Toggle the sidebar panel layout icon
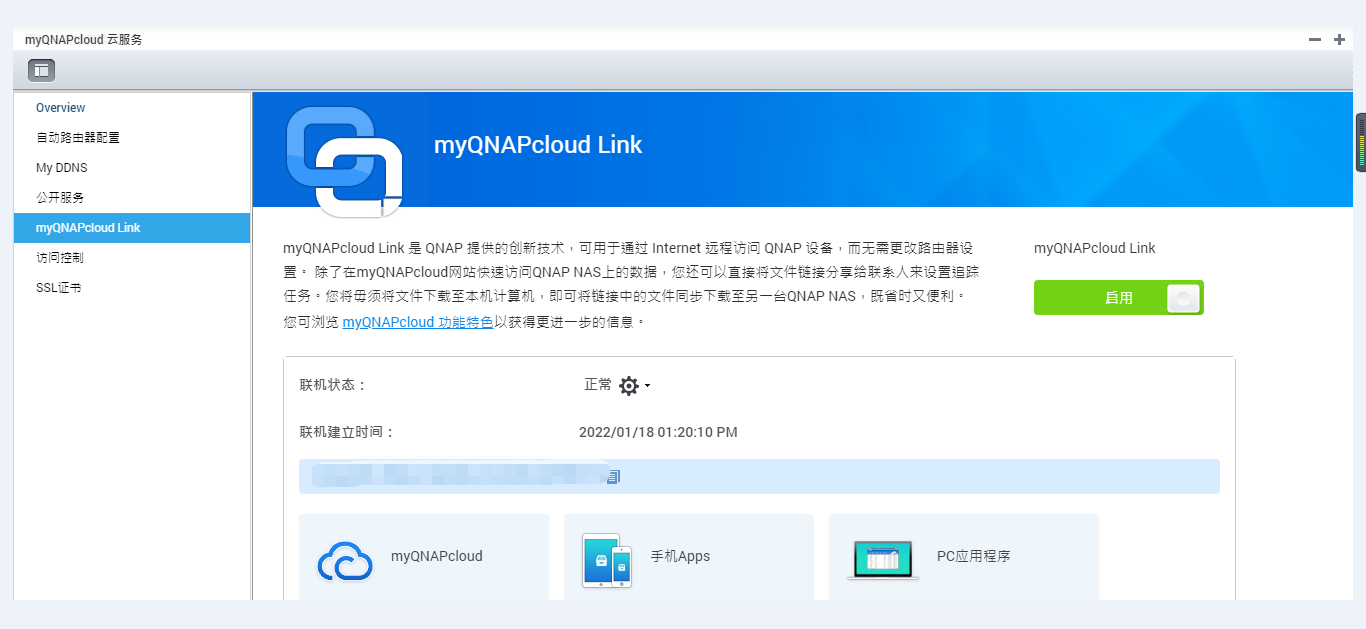 pyautogui.click(x=41, y=70)
